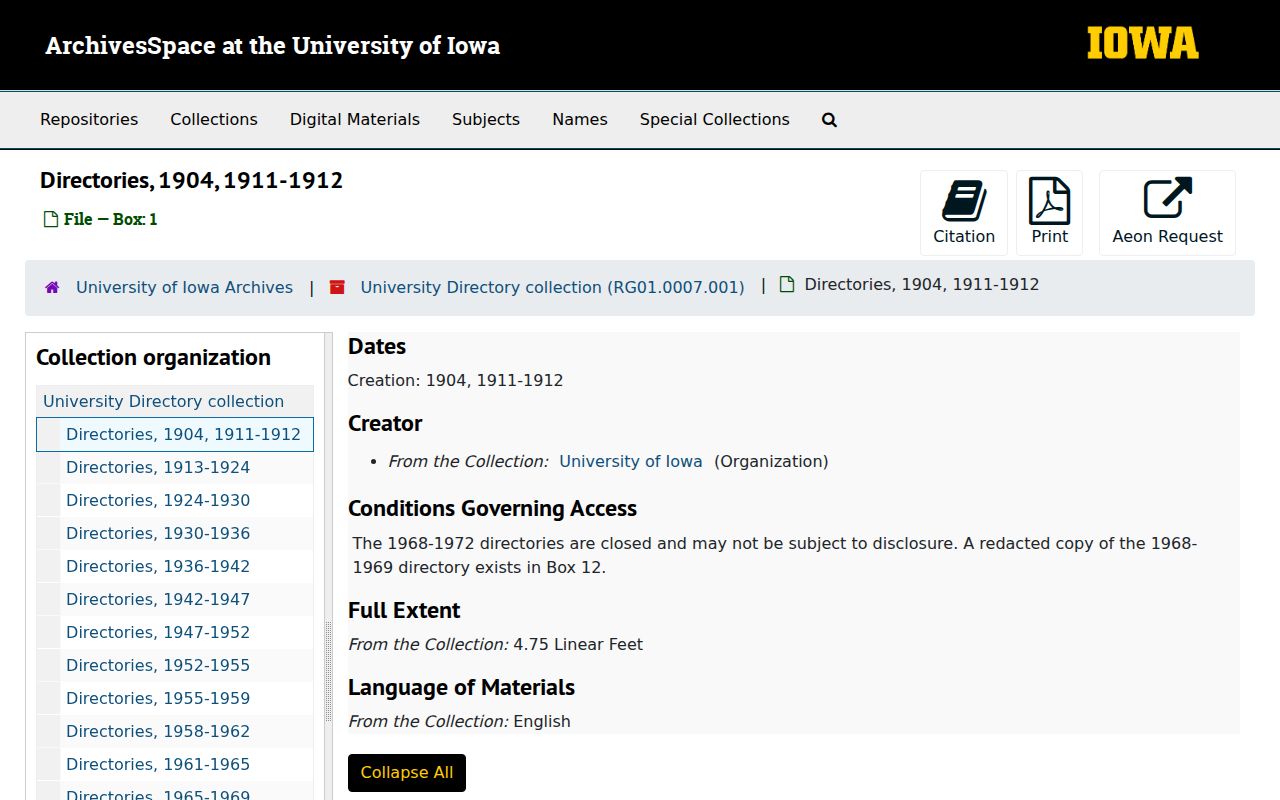
Task: Open University Directory collection (RG01.0007.001) breadcrumb
Action: [x=552, y=287]
